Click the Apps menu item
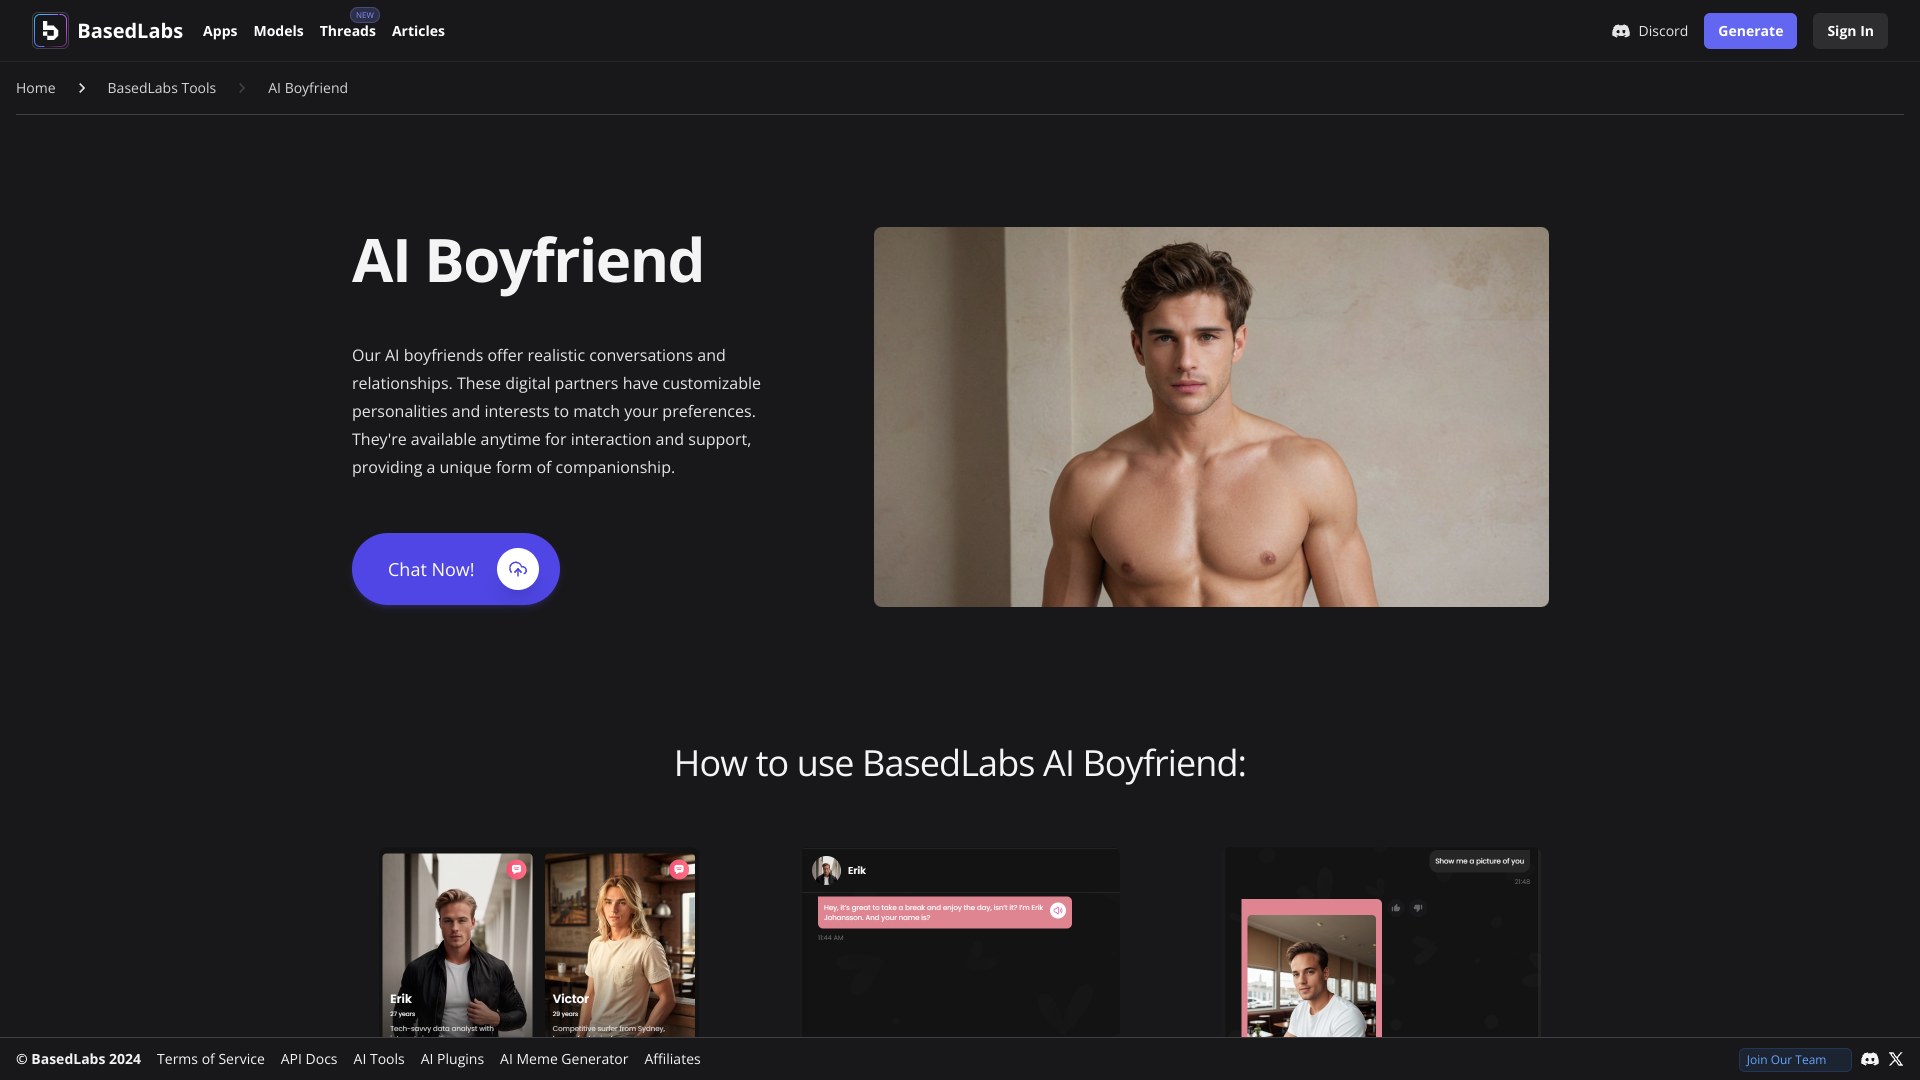 click(x=219, y=30)
